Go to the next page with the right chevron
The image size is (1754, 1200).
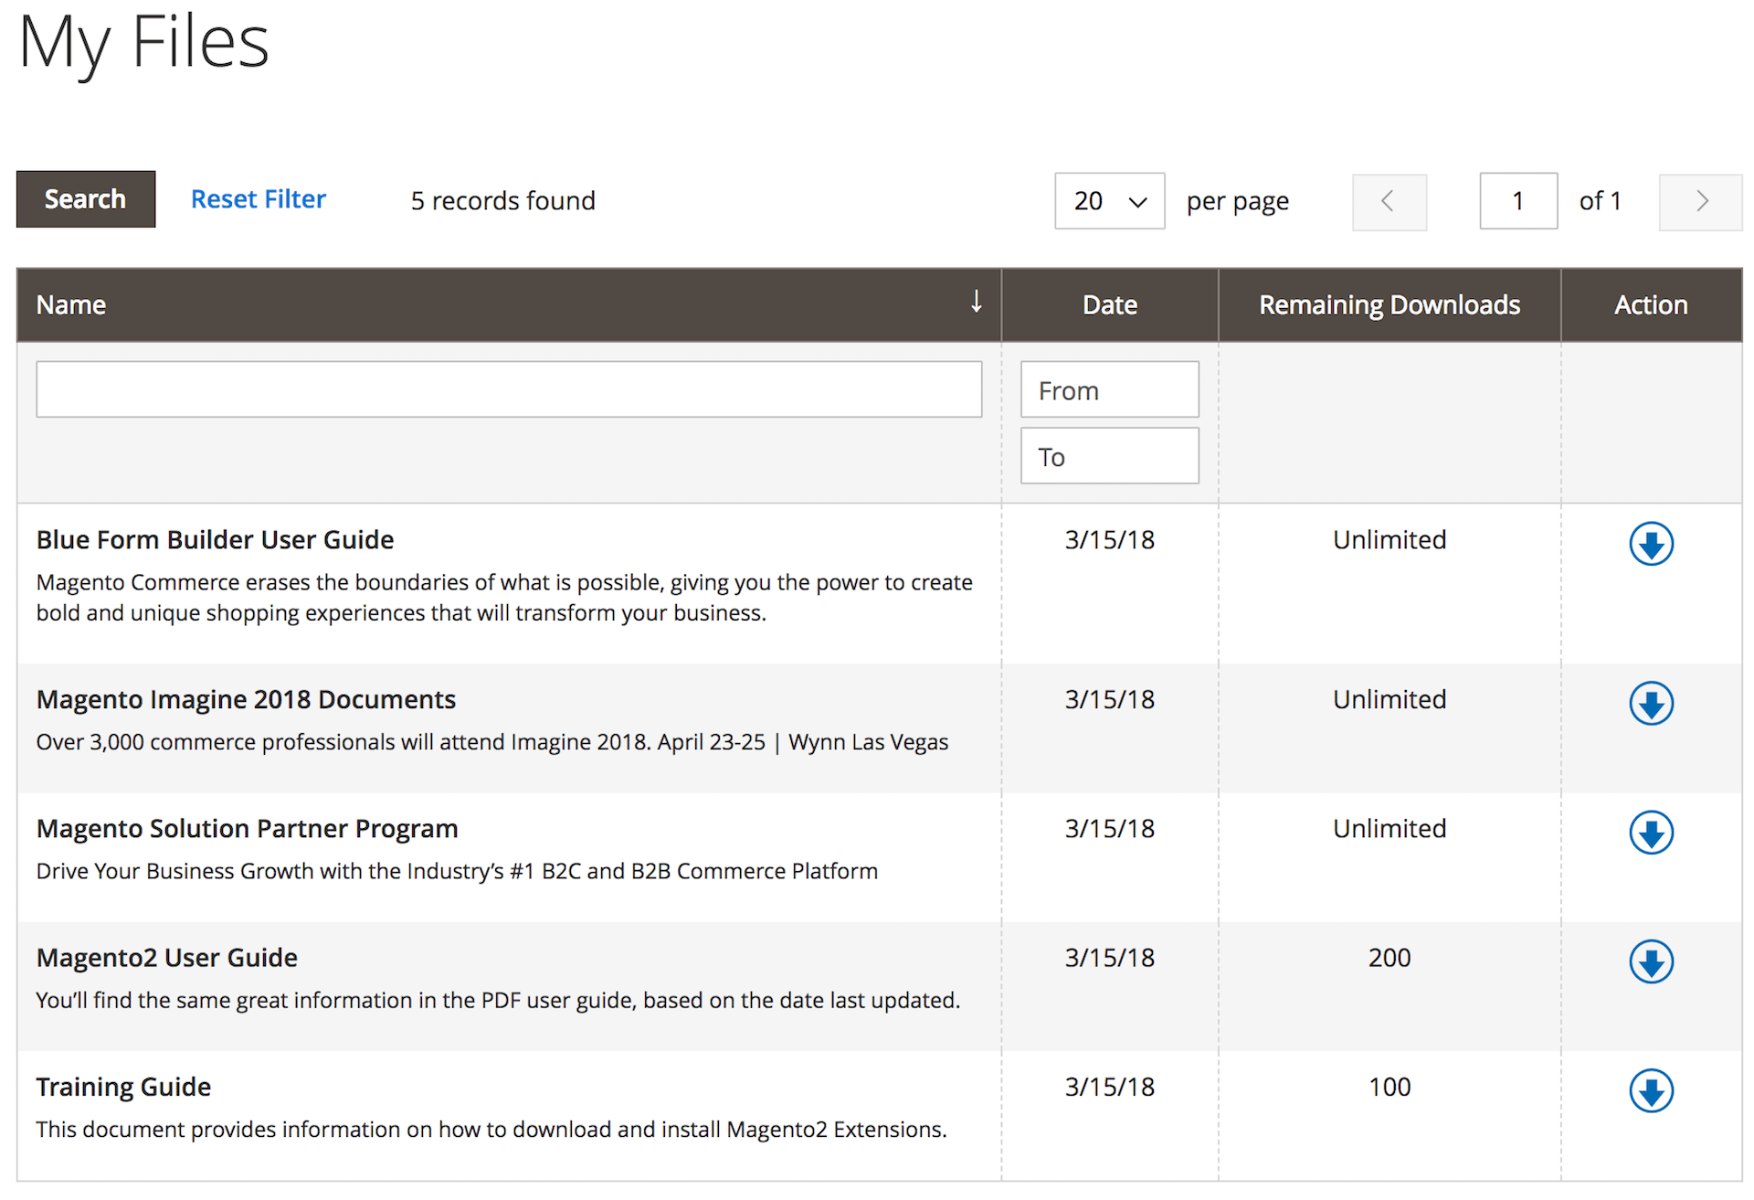click(1700, 201)
